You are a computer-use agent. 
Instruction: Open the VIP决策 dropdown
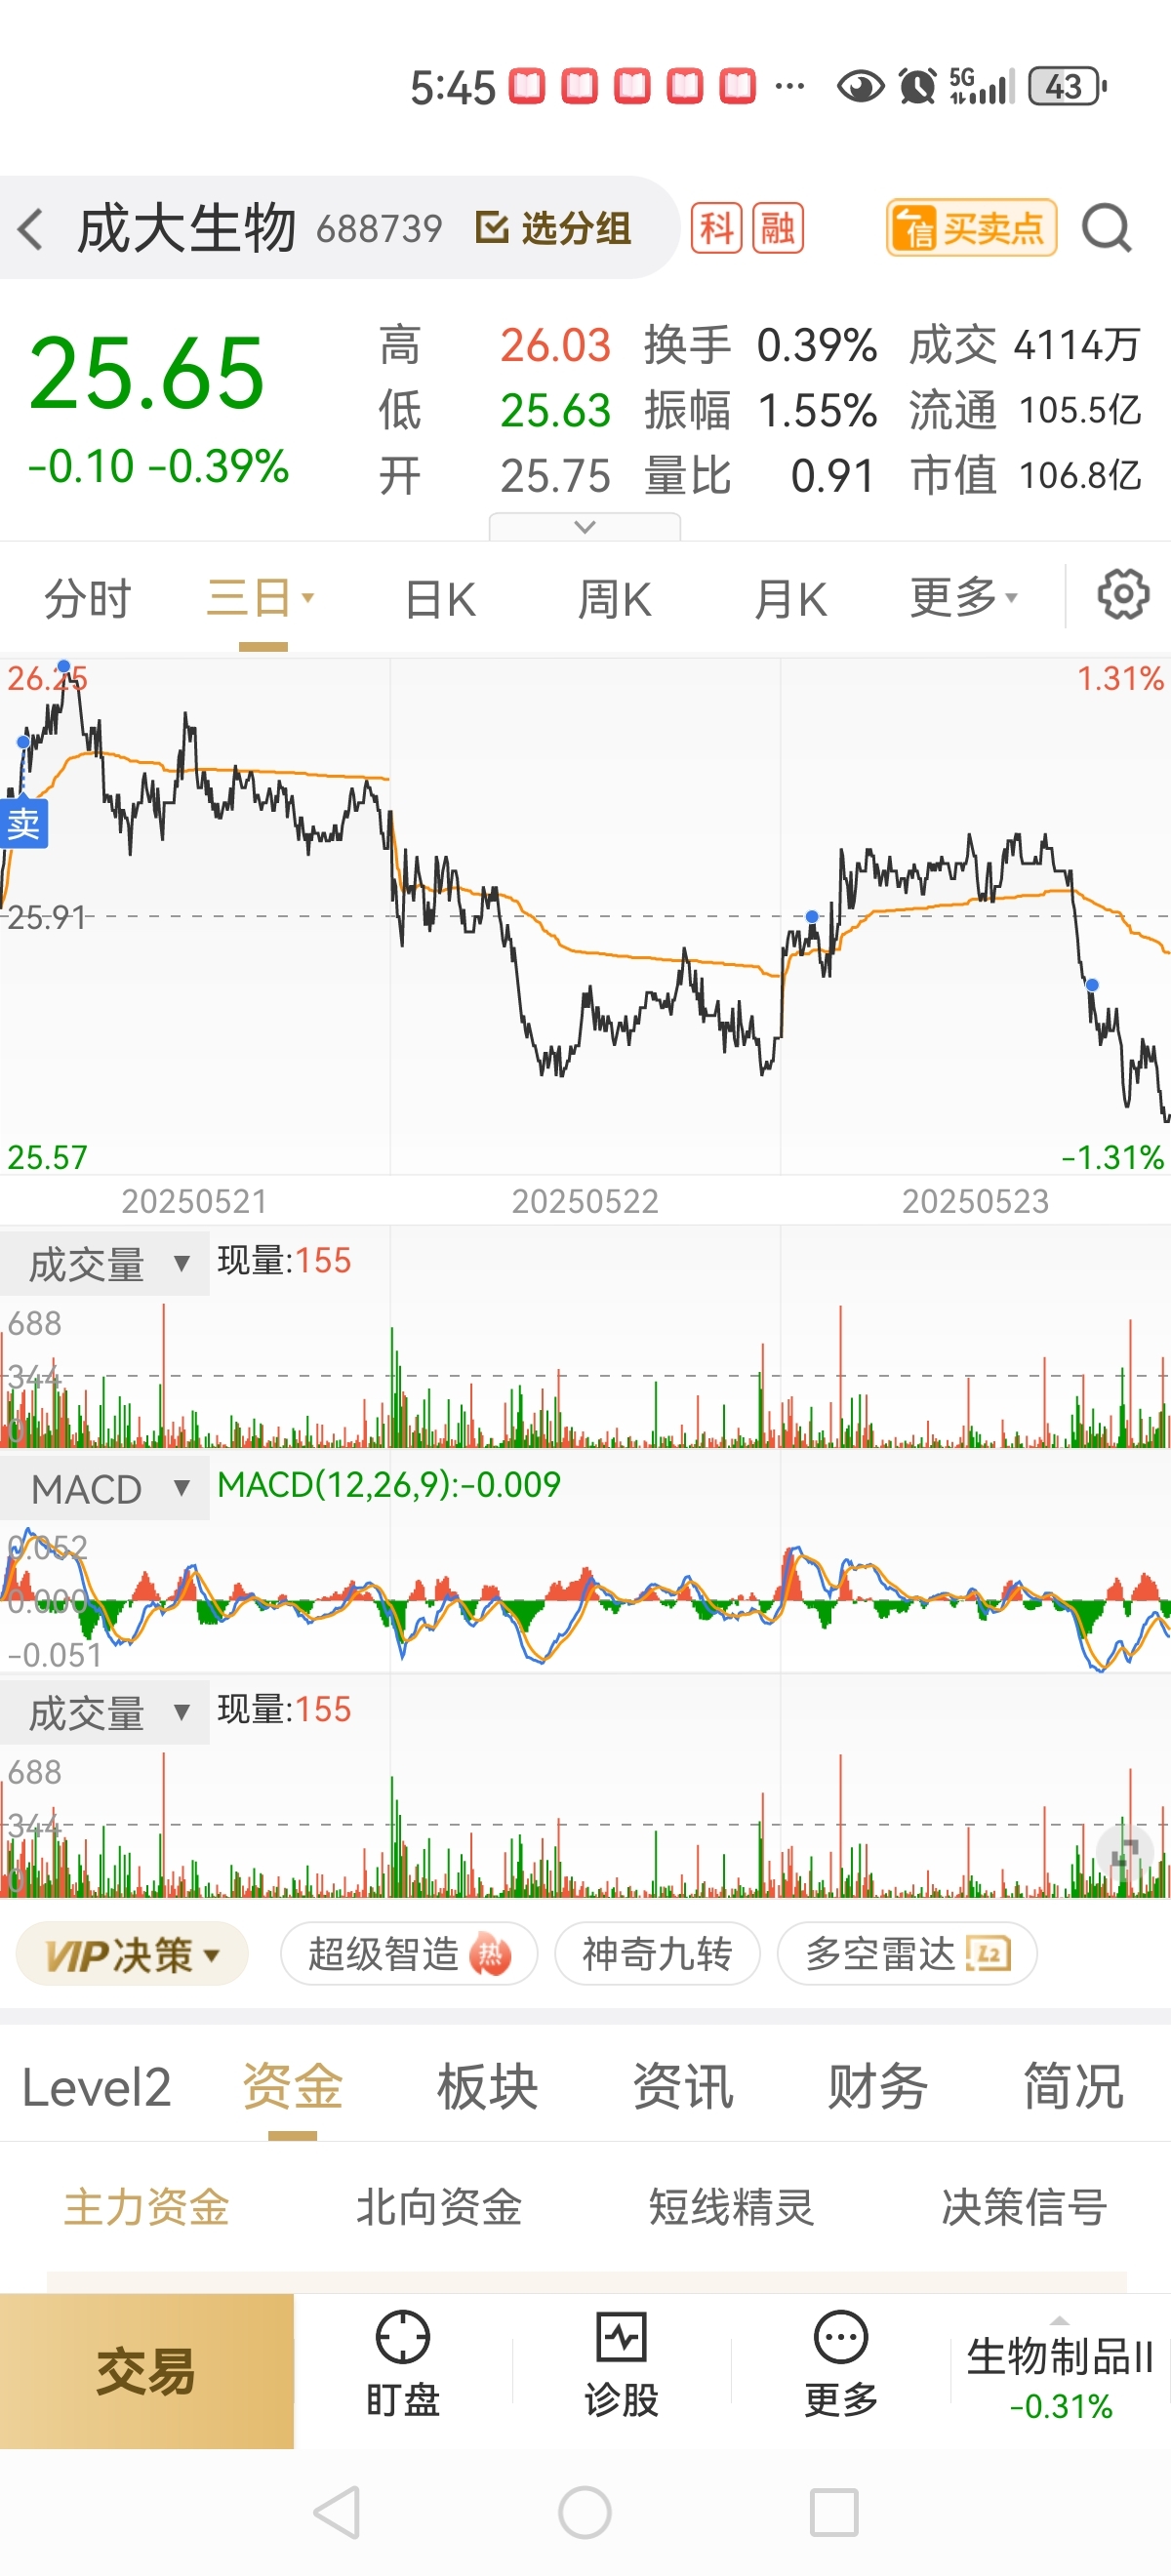point(132,1954)
